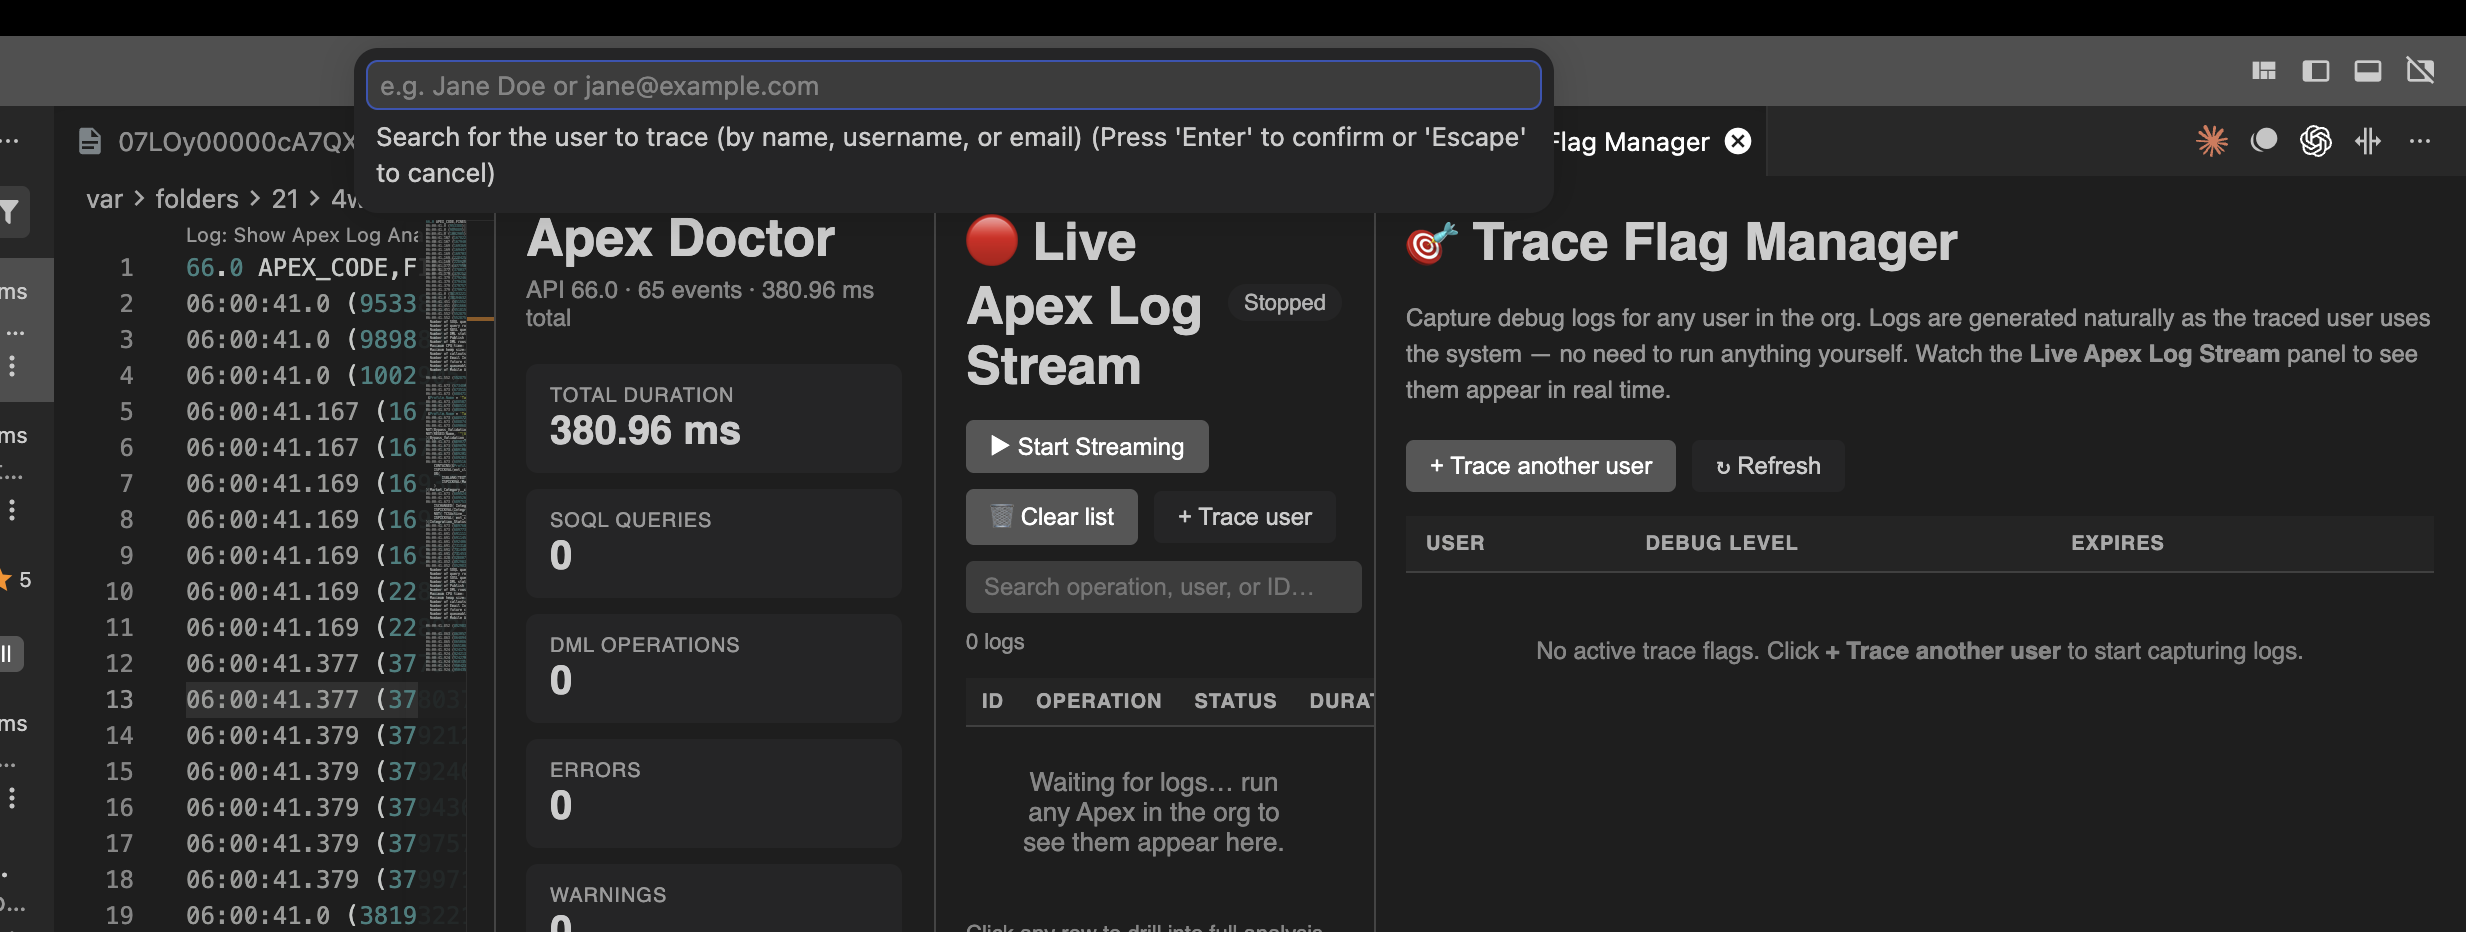Click line number 13 in the gutter
Screen dimensions: 2466x932
[x=119, y=700]
